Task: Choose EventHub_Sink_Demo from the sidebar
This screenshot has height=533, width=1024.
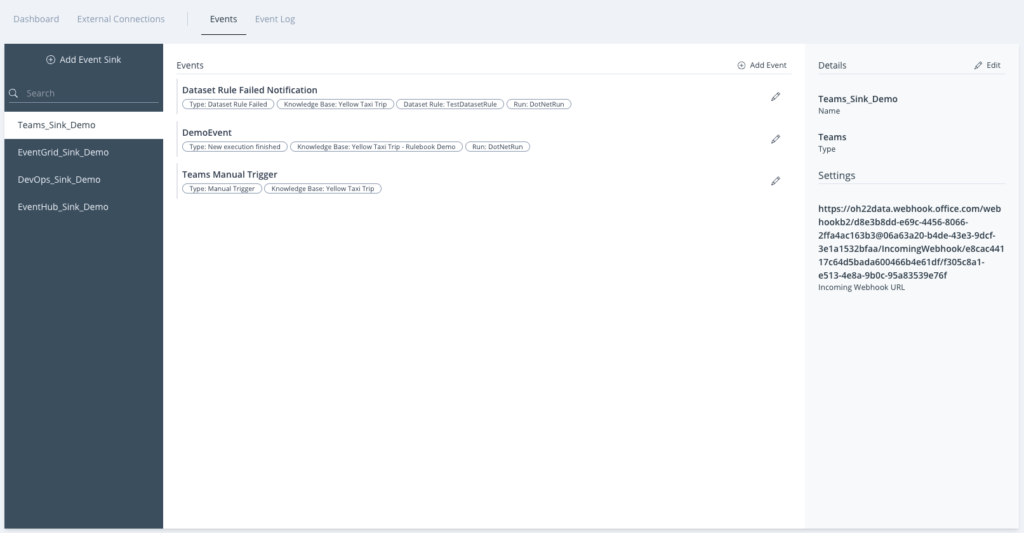Action: point(63,207)
